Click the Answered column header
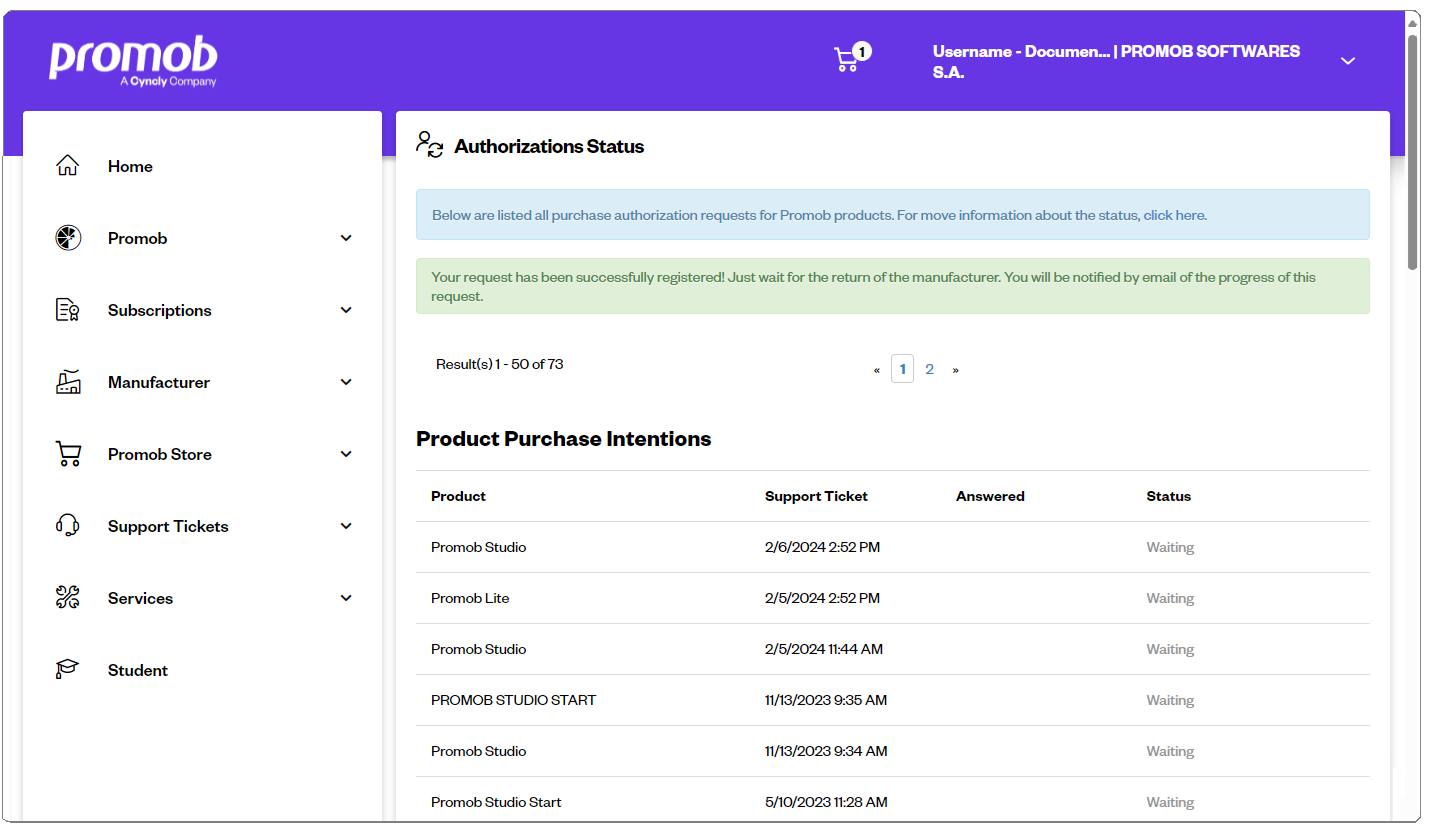This screenshot has width=1442, height=835. [990, 496]
